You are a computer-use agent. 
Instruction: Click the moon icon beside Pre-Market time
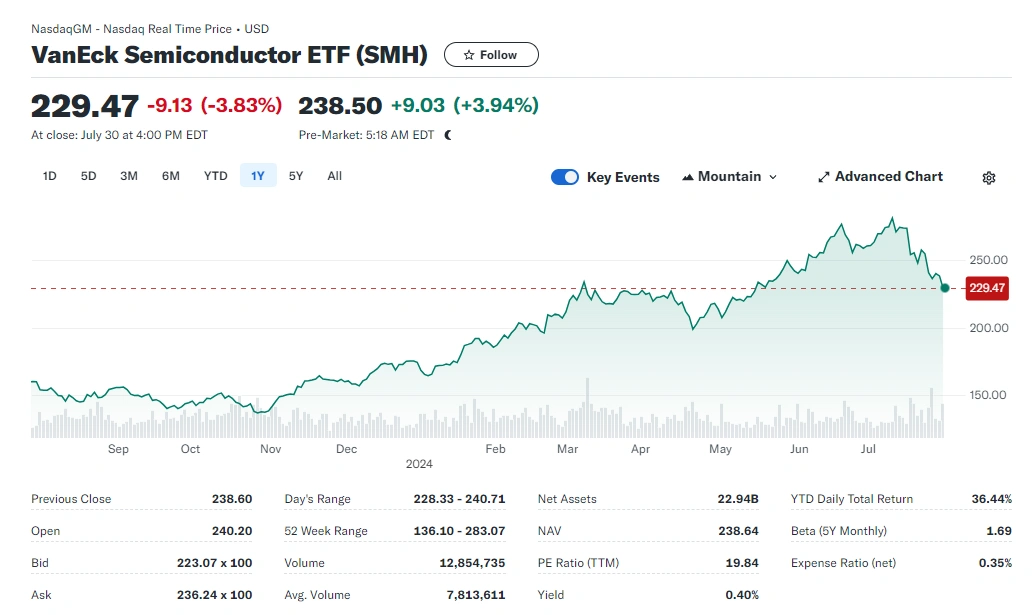[446, 134]
